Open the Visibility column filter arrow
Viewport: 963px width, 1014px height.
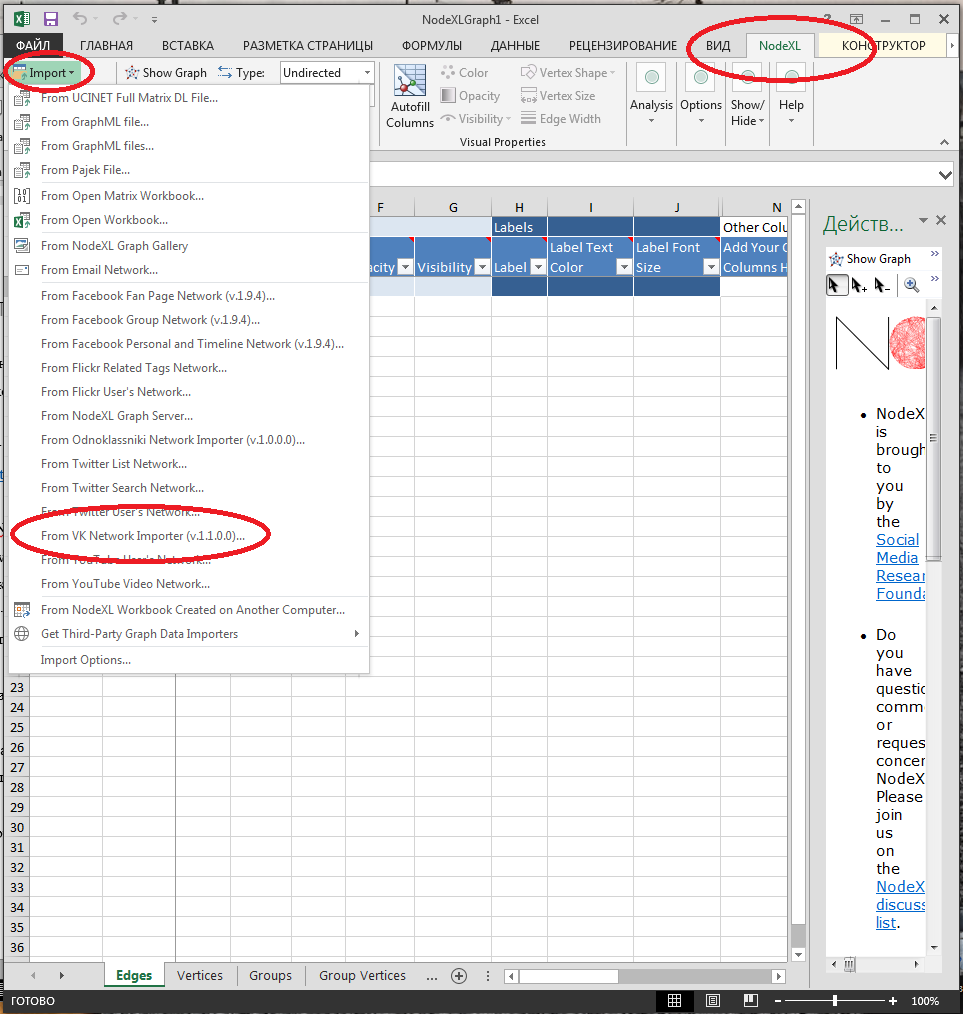pos(482,266)
